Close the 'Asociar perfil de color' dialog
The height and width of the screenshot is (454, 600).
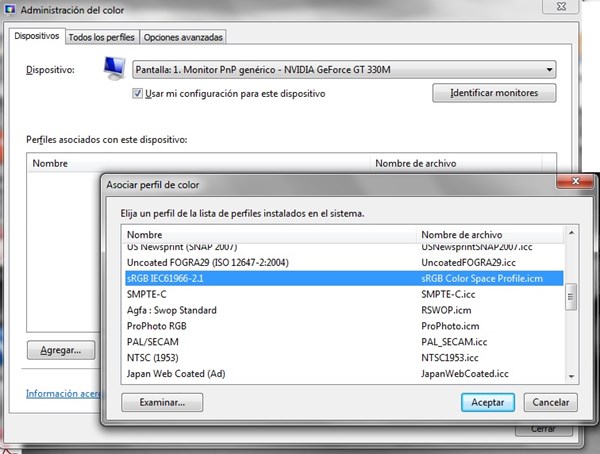coord(575,181)
